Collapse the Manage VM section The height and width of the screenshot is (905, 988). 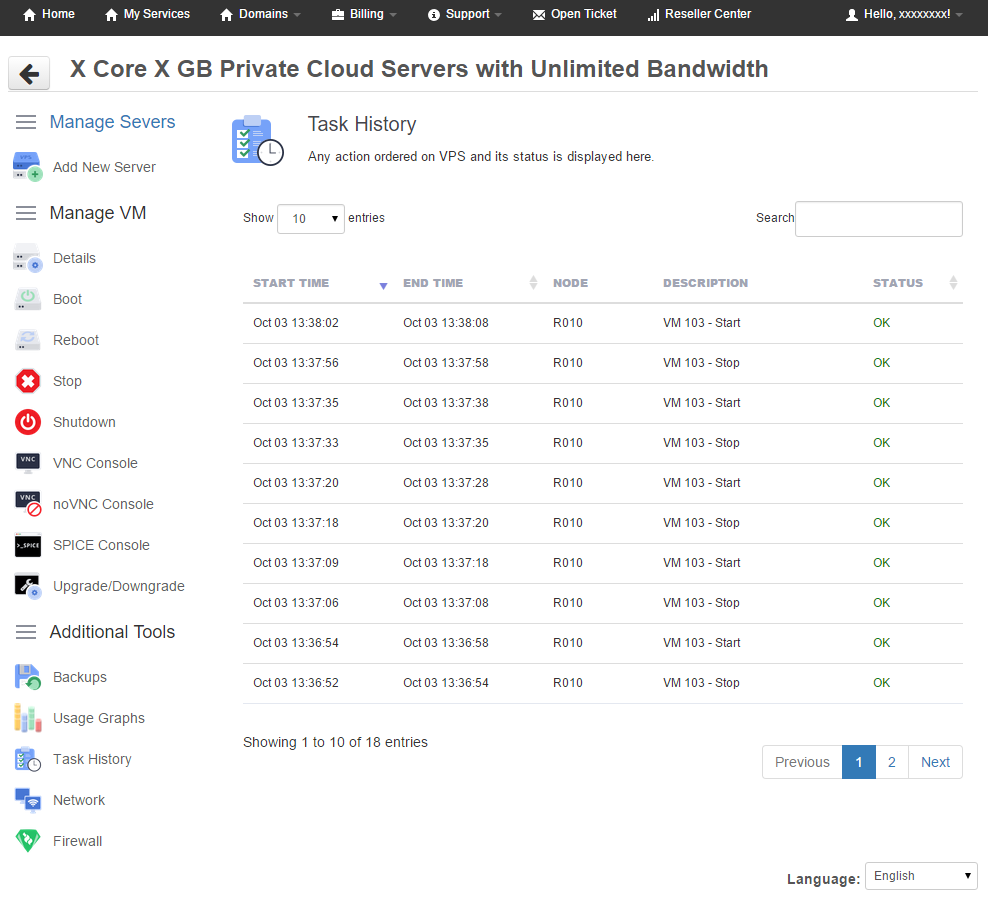(x=26, y=213)
